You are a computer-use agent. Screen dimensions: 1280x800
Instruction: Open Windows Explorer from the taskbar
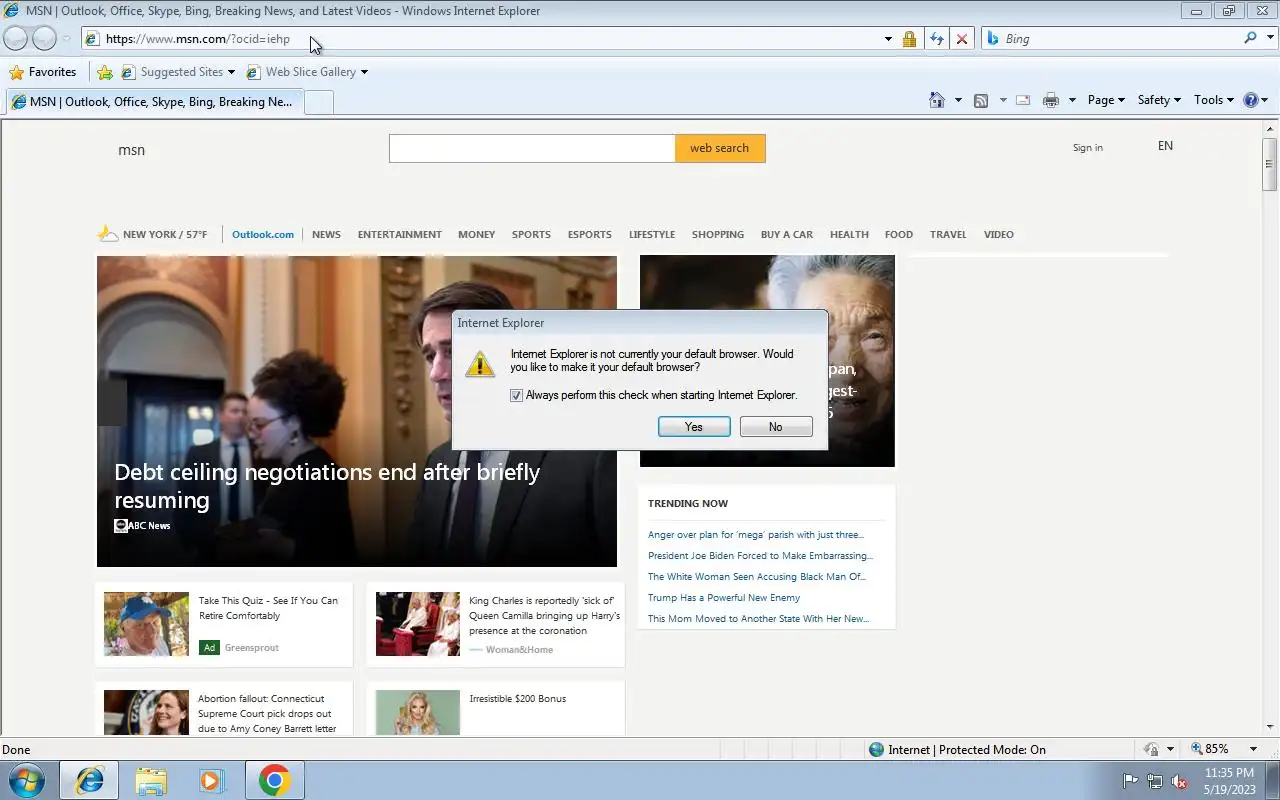click(x=151, y=780)
